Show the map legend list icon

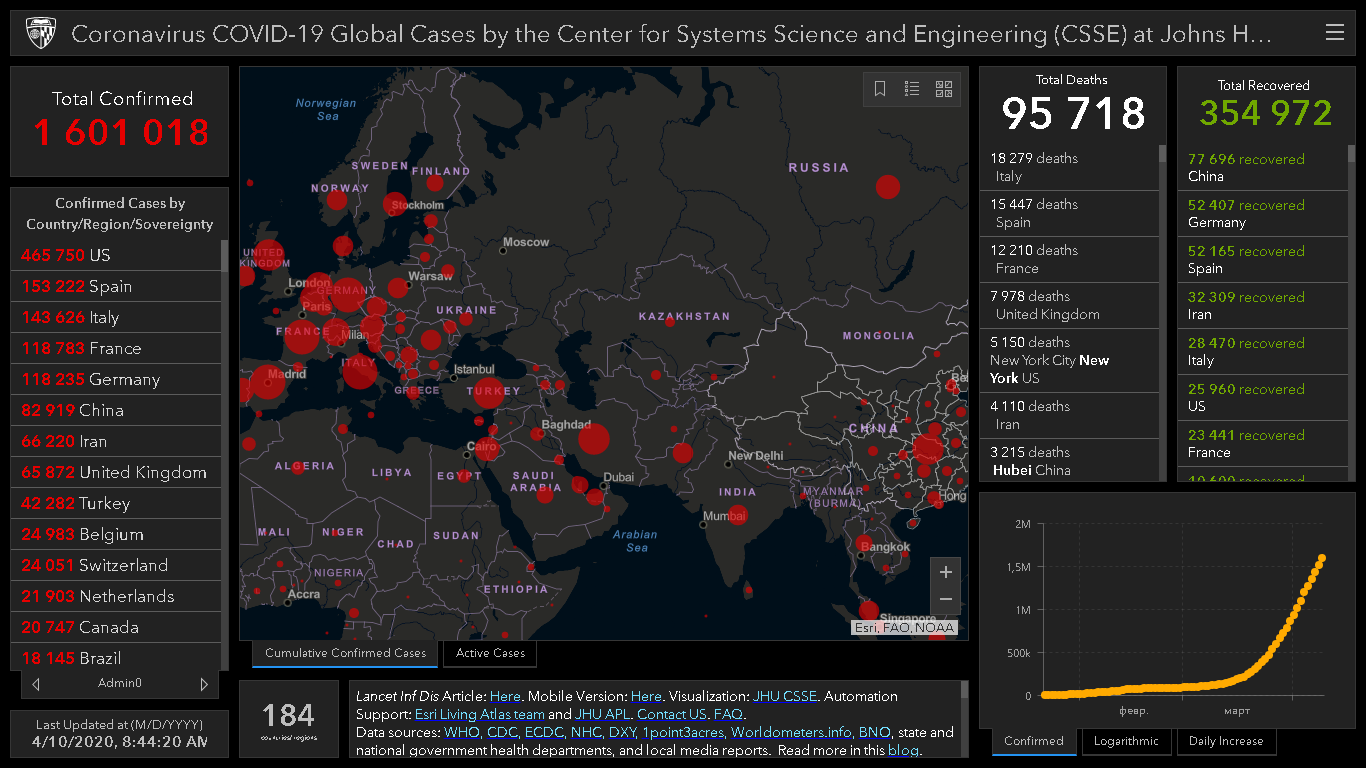(x=912, y=89)
